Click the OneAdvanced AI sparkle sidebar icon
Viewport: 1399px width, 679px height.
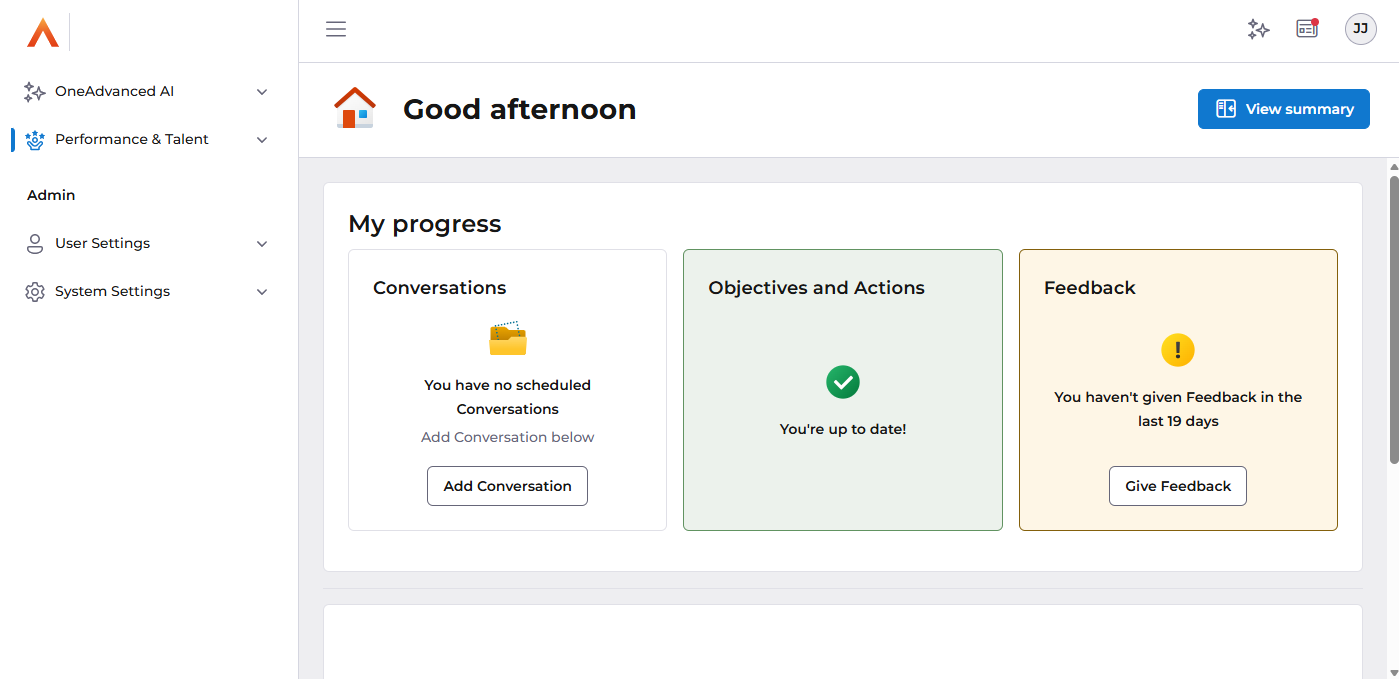pyautogui.click(x=35, y=92)
